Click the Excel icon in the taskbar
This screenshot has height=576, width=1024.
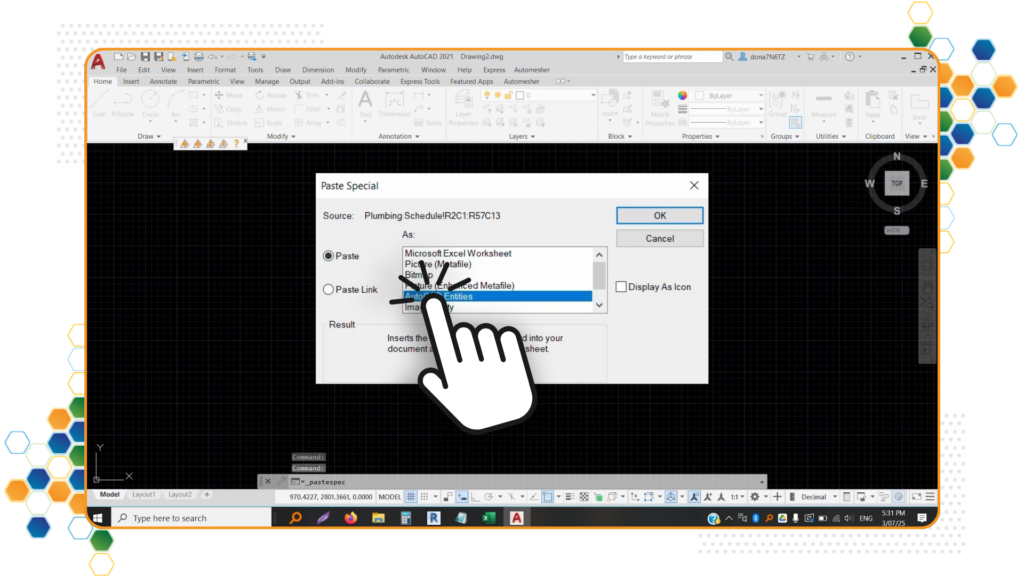(489, 518)
